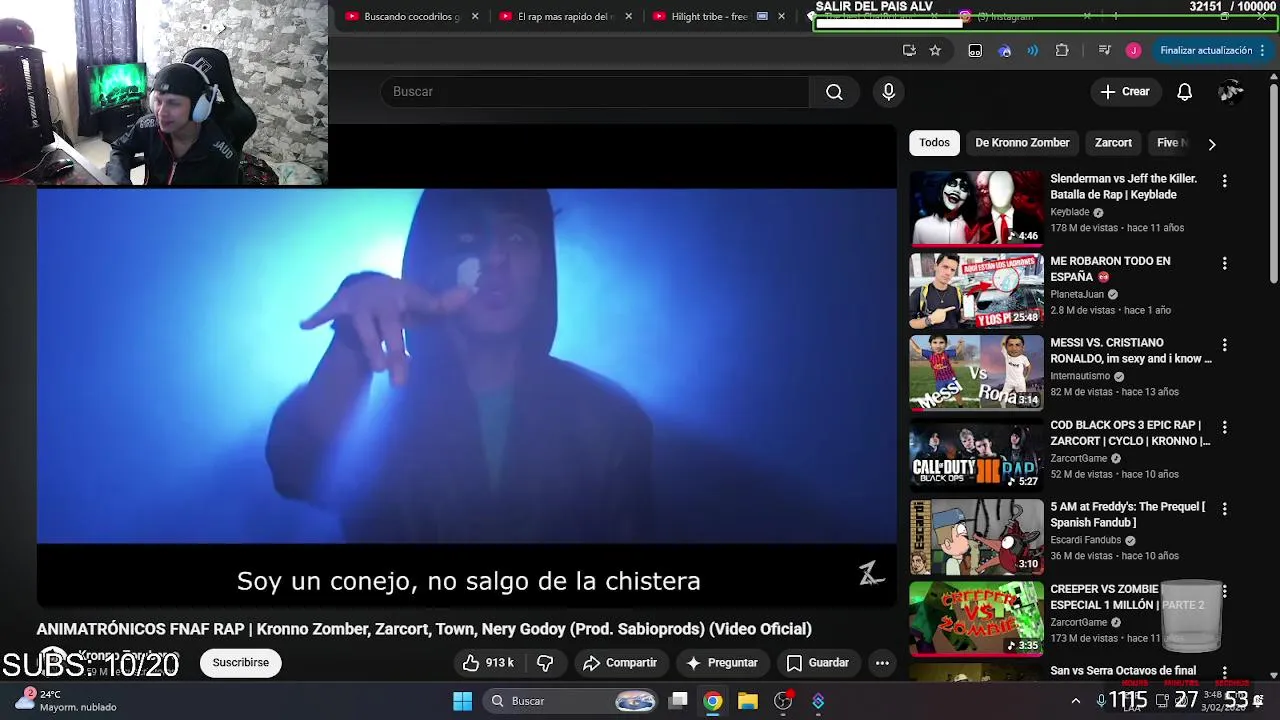1280x720 pixels.
Task: Open Keyblade channel link
Action: click(x=1070, y=212)
